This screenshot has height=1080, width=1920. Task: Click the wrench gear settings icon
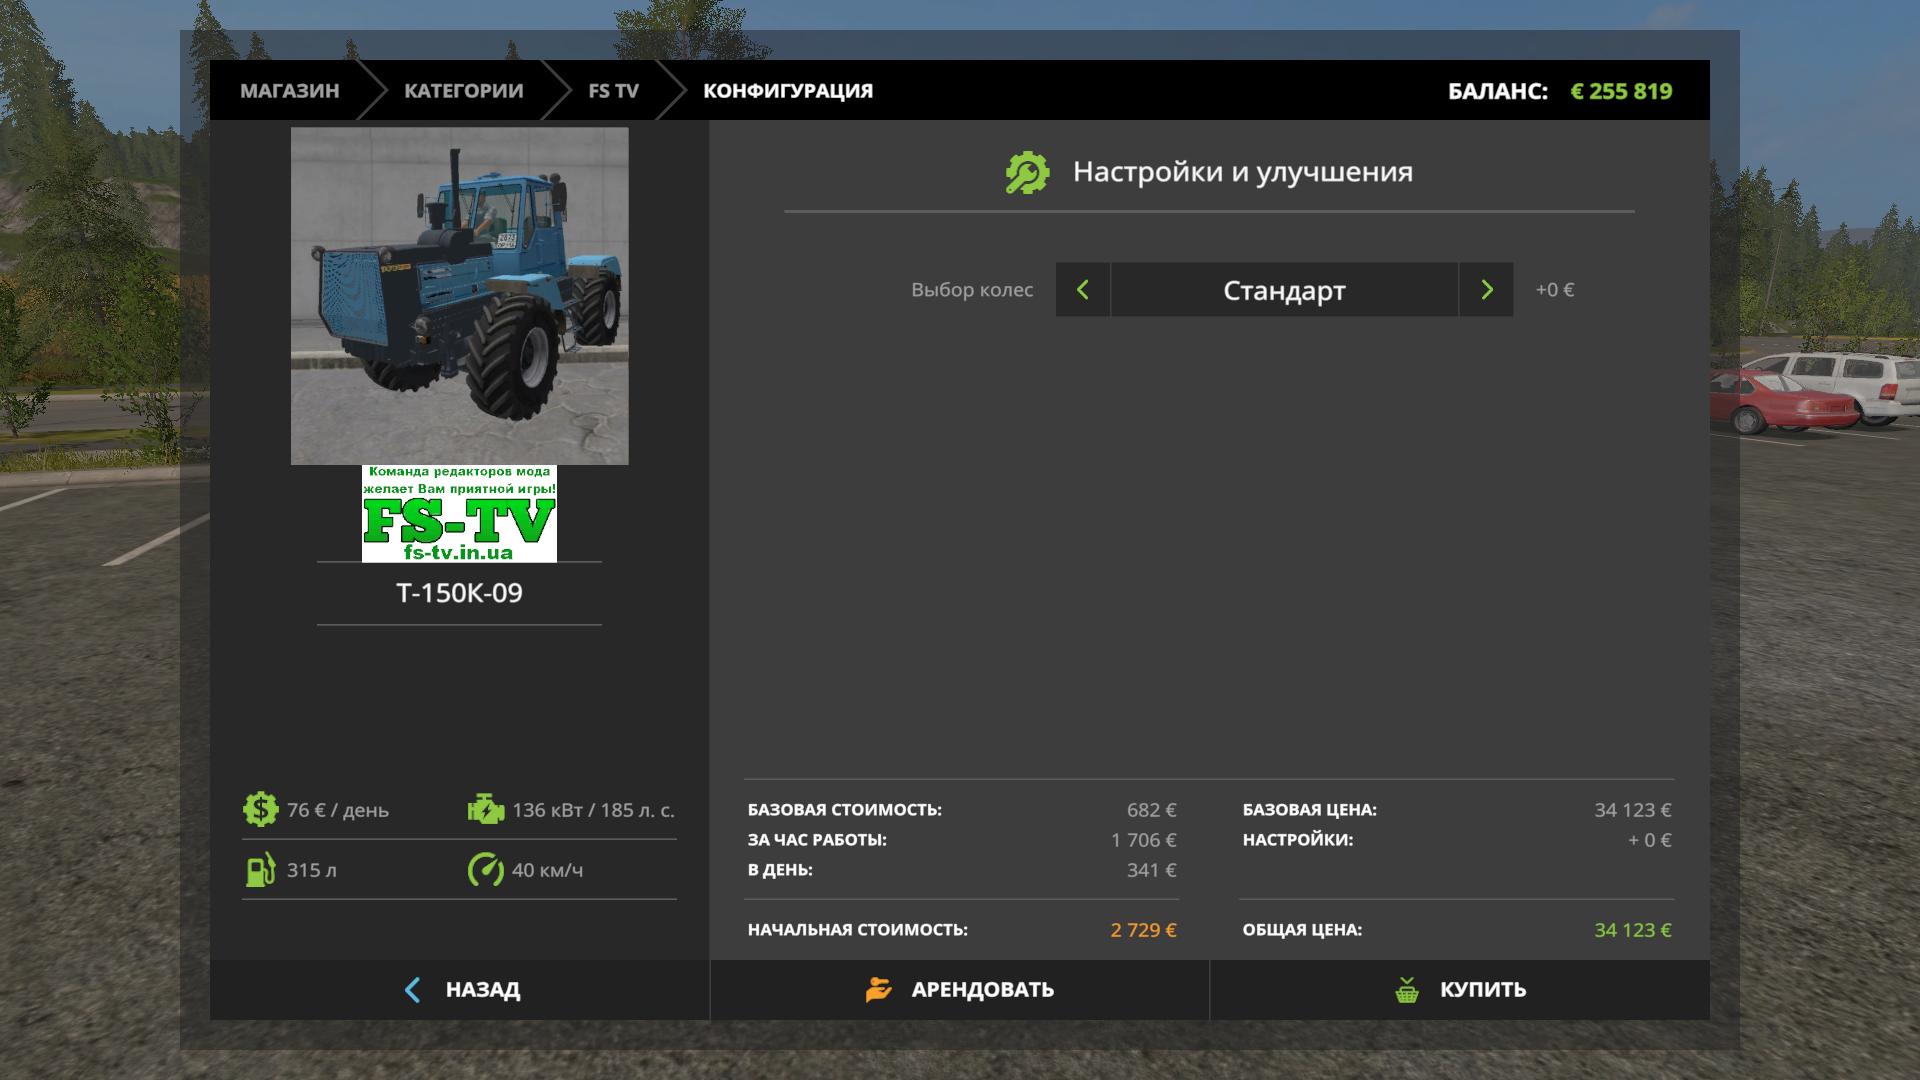coord(1027,172)
